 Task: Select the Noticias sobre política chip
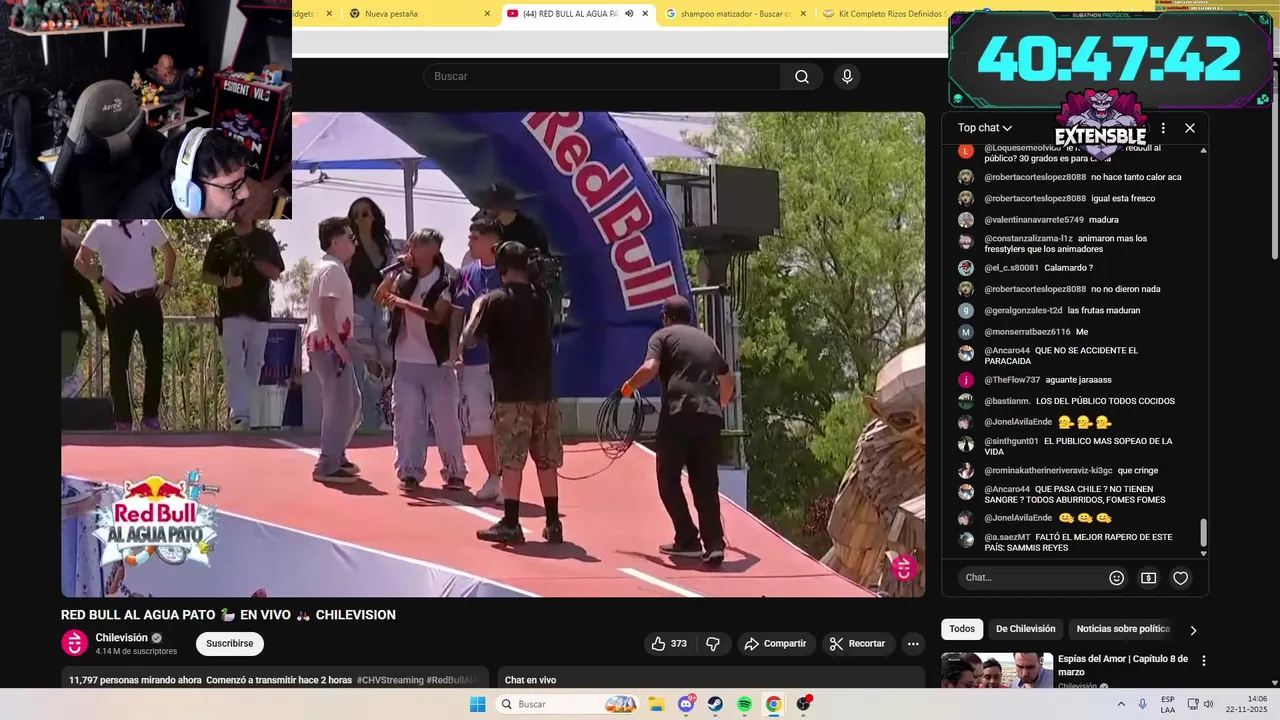coord(1123,629)
